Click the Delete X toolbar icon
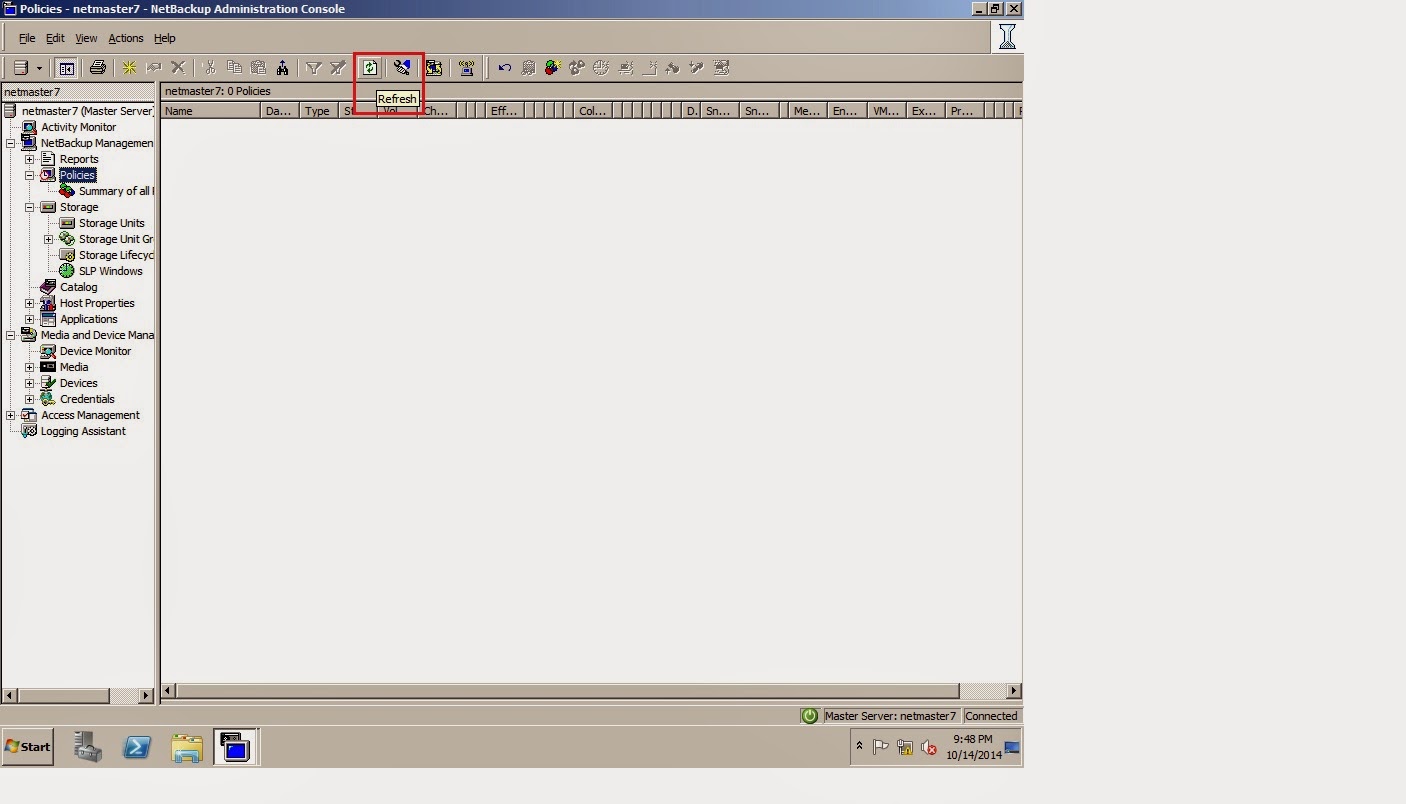Viewport: 1406px width, 804px height. 178,68
